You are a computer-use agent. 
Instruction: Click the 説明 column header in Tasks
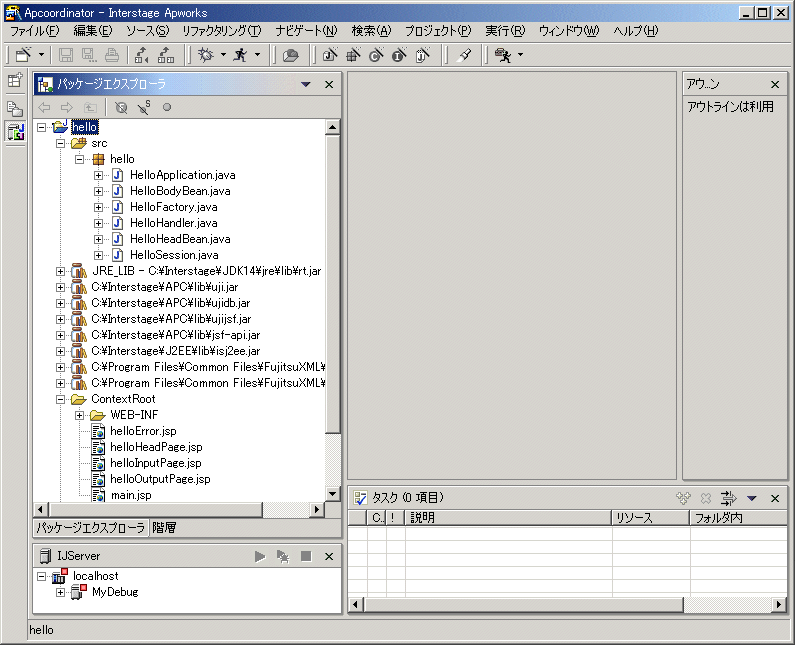(x=508, y=518)
